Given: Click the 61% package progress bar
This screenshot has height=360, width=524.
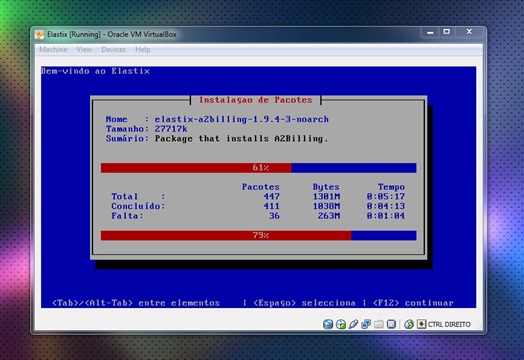Looking at the screenshot, I should coord(259,167).
